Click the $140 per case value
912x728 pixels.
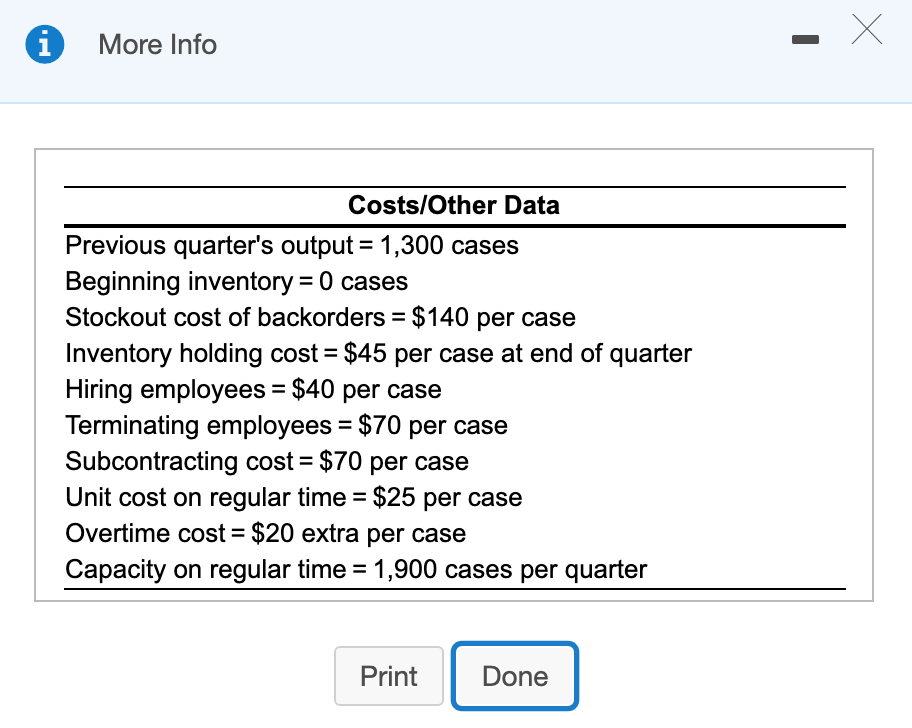(493, 317)
